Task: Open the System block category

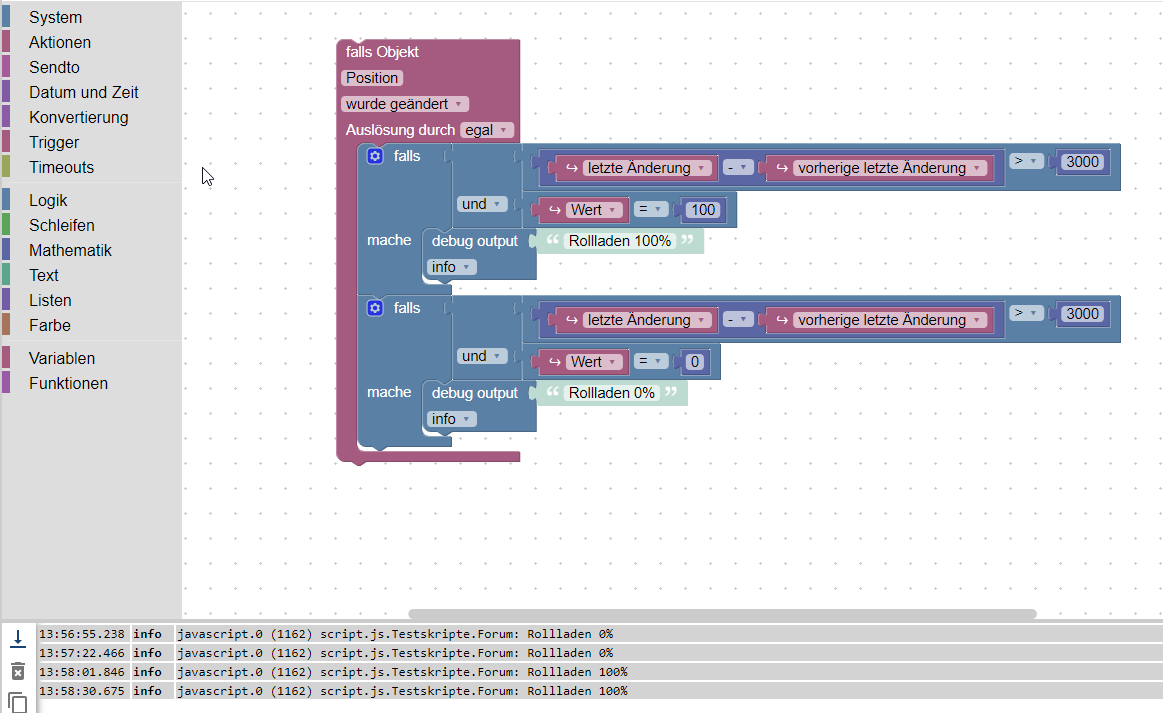Action: click(56, 17)
